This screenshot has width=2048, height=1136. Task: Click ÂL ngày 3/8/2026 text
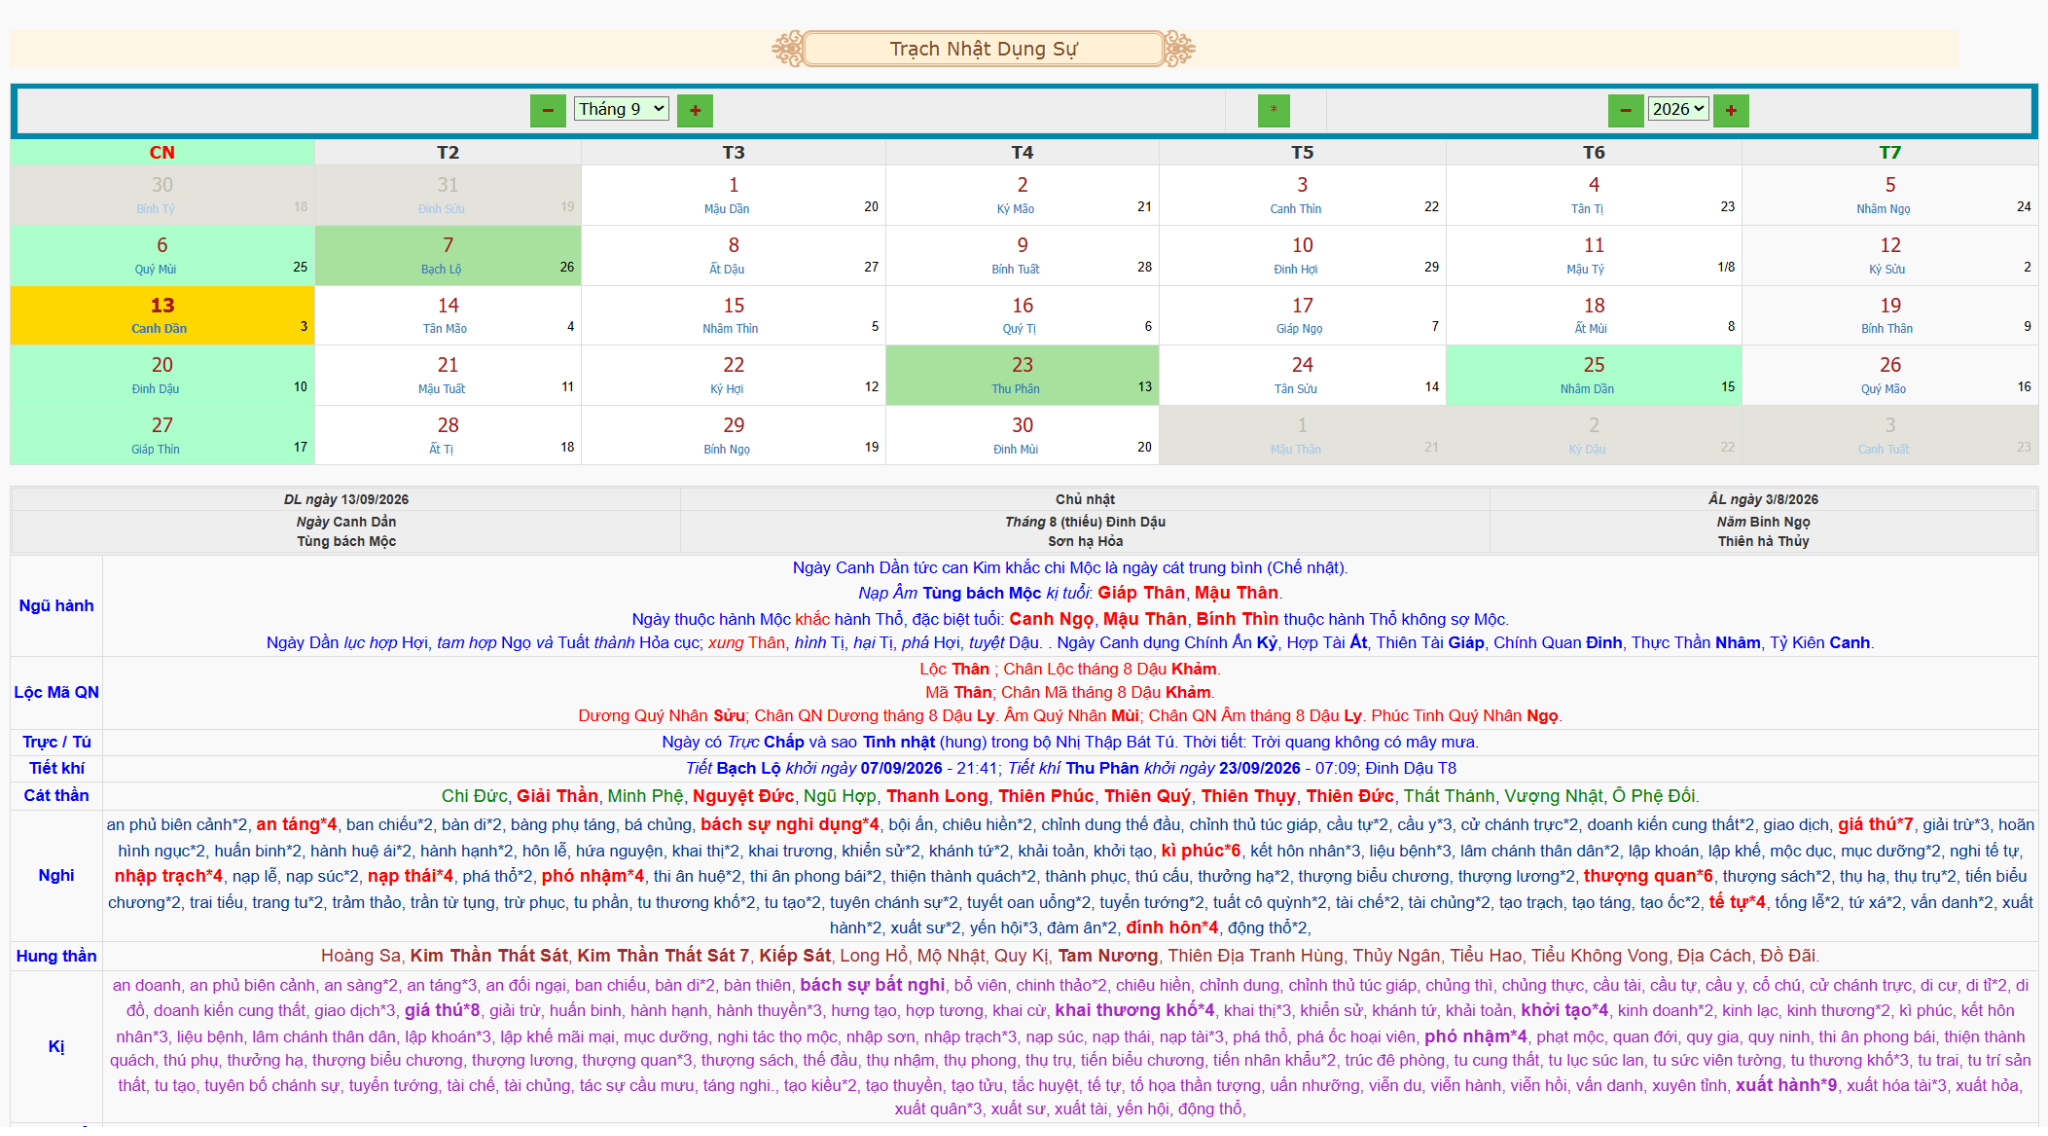point(1763,500)
